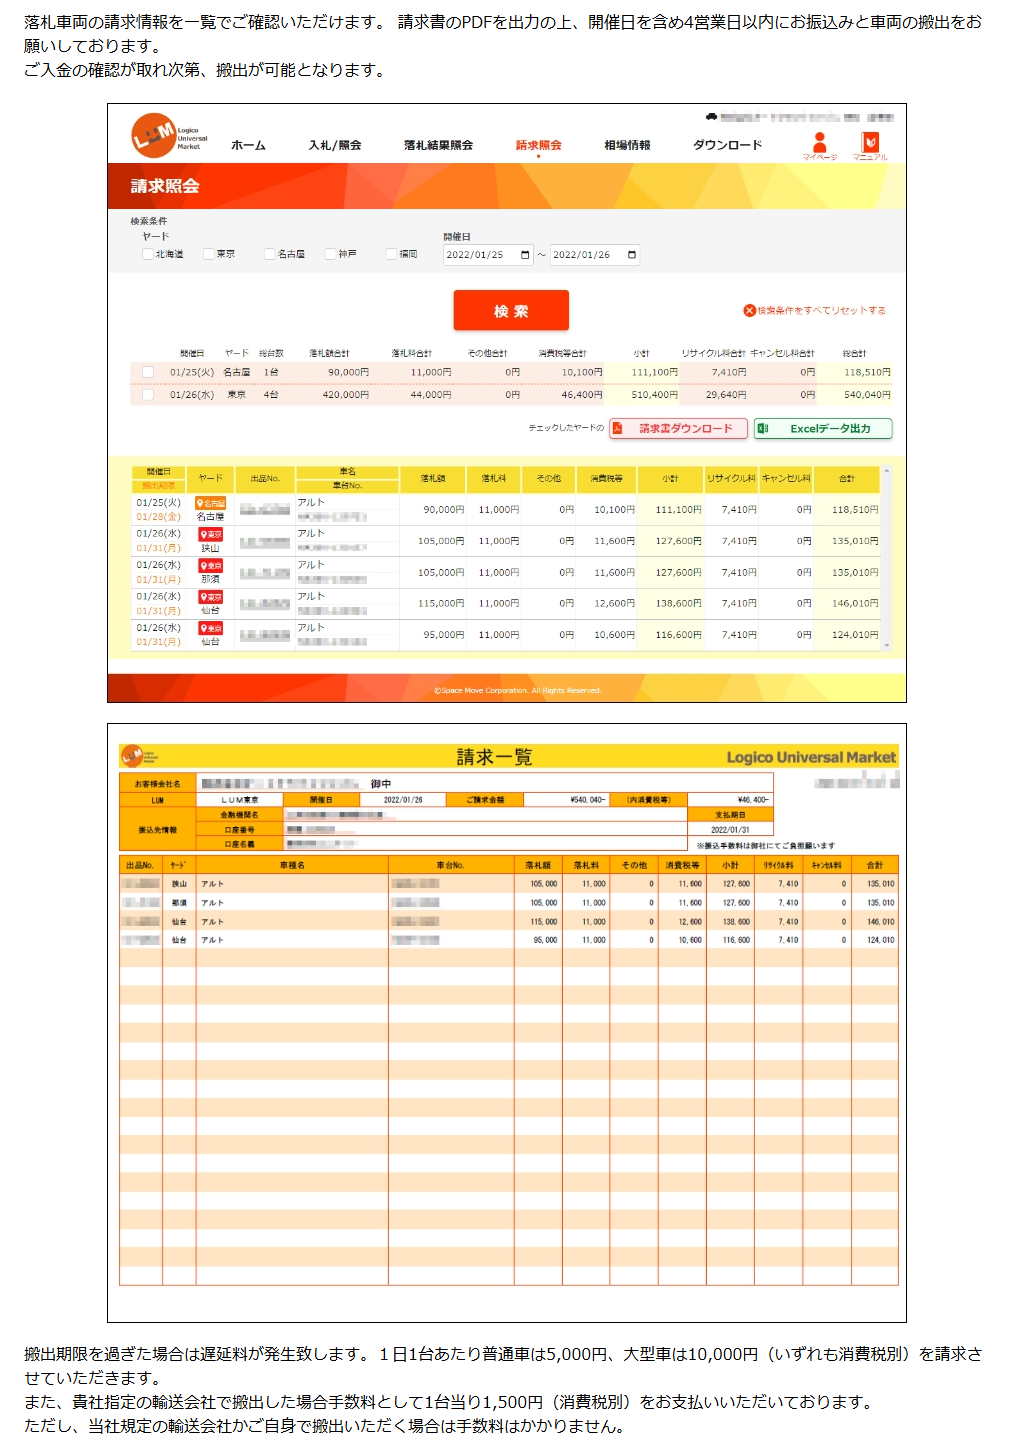Open the 相場情報 menu item

627,145
